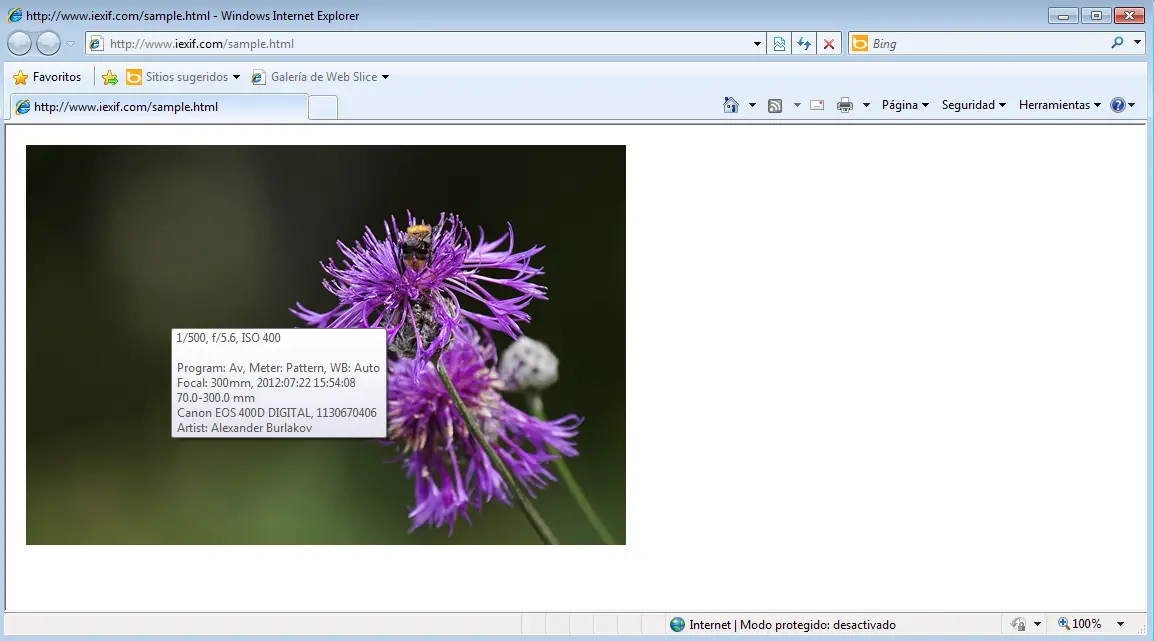Click the New Tab button
The width and height of the screenshot is (1154, 641).
(x=322, y=107)
